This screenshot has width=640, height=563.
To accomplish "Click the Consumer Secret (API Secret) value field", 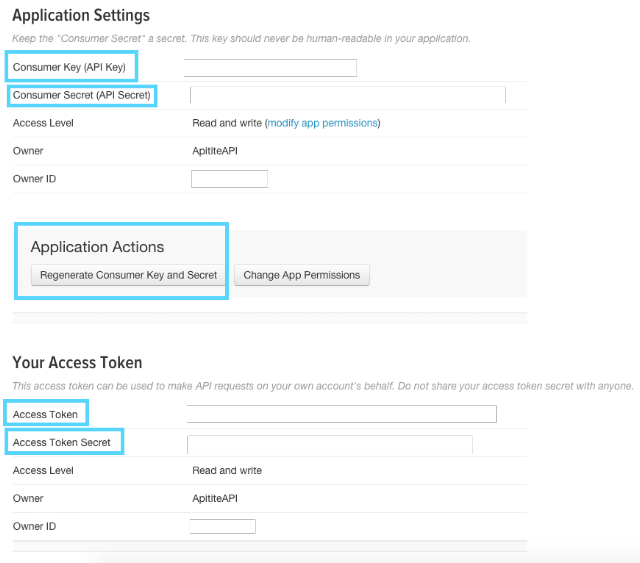I will [348, 95].
